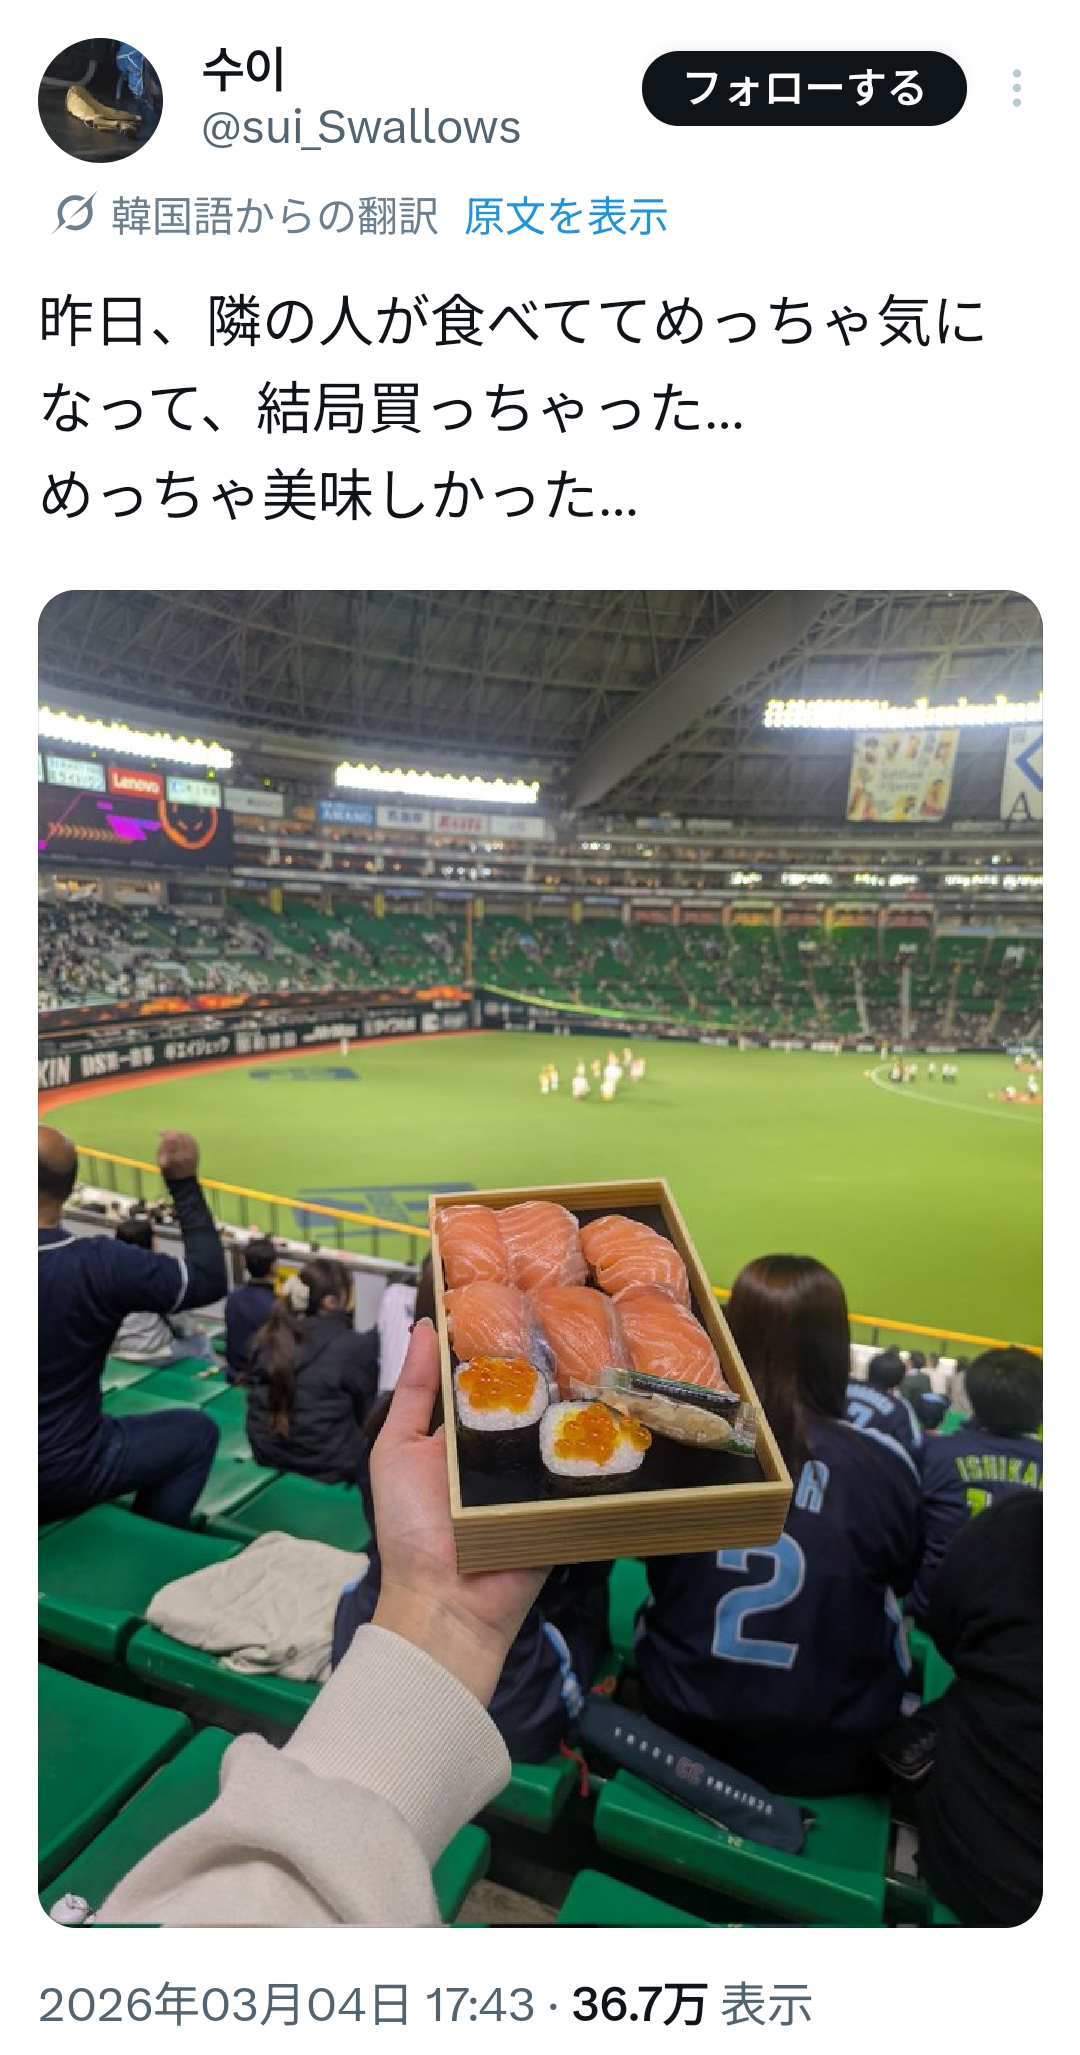
Task: Tap the 36.7万 表示 view count
Action: [692, 2005]
